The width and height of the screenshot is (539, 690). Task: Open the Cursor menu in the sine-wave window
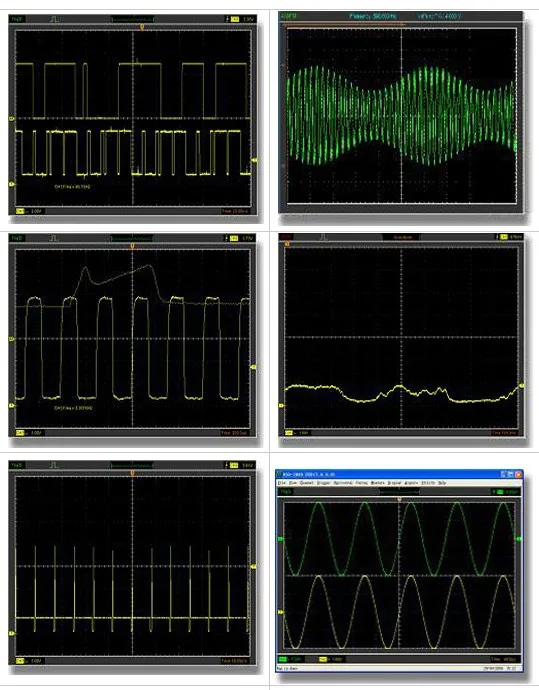click(x=362, y=483)
